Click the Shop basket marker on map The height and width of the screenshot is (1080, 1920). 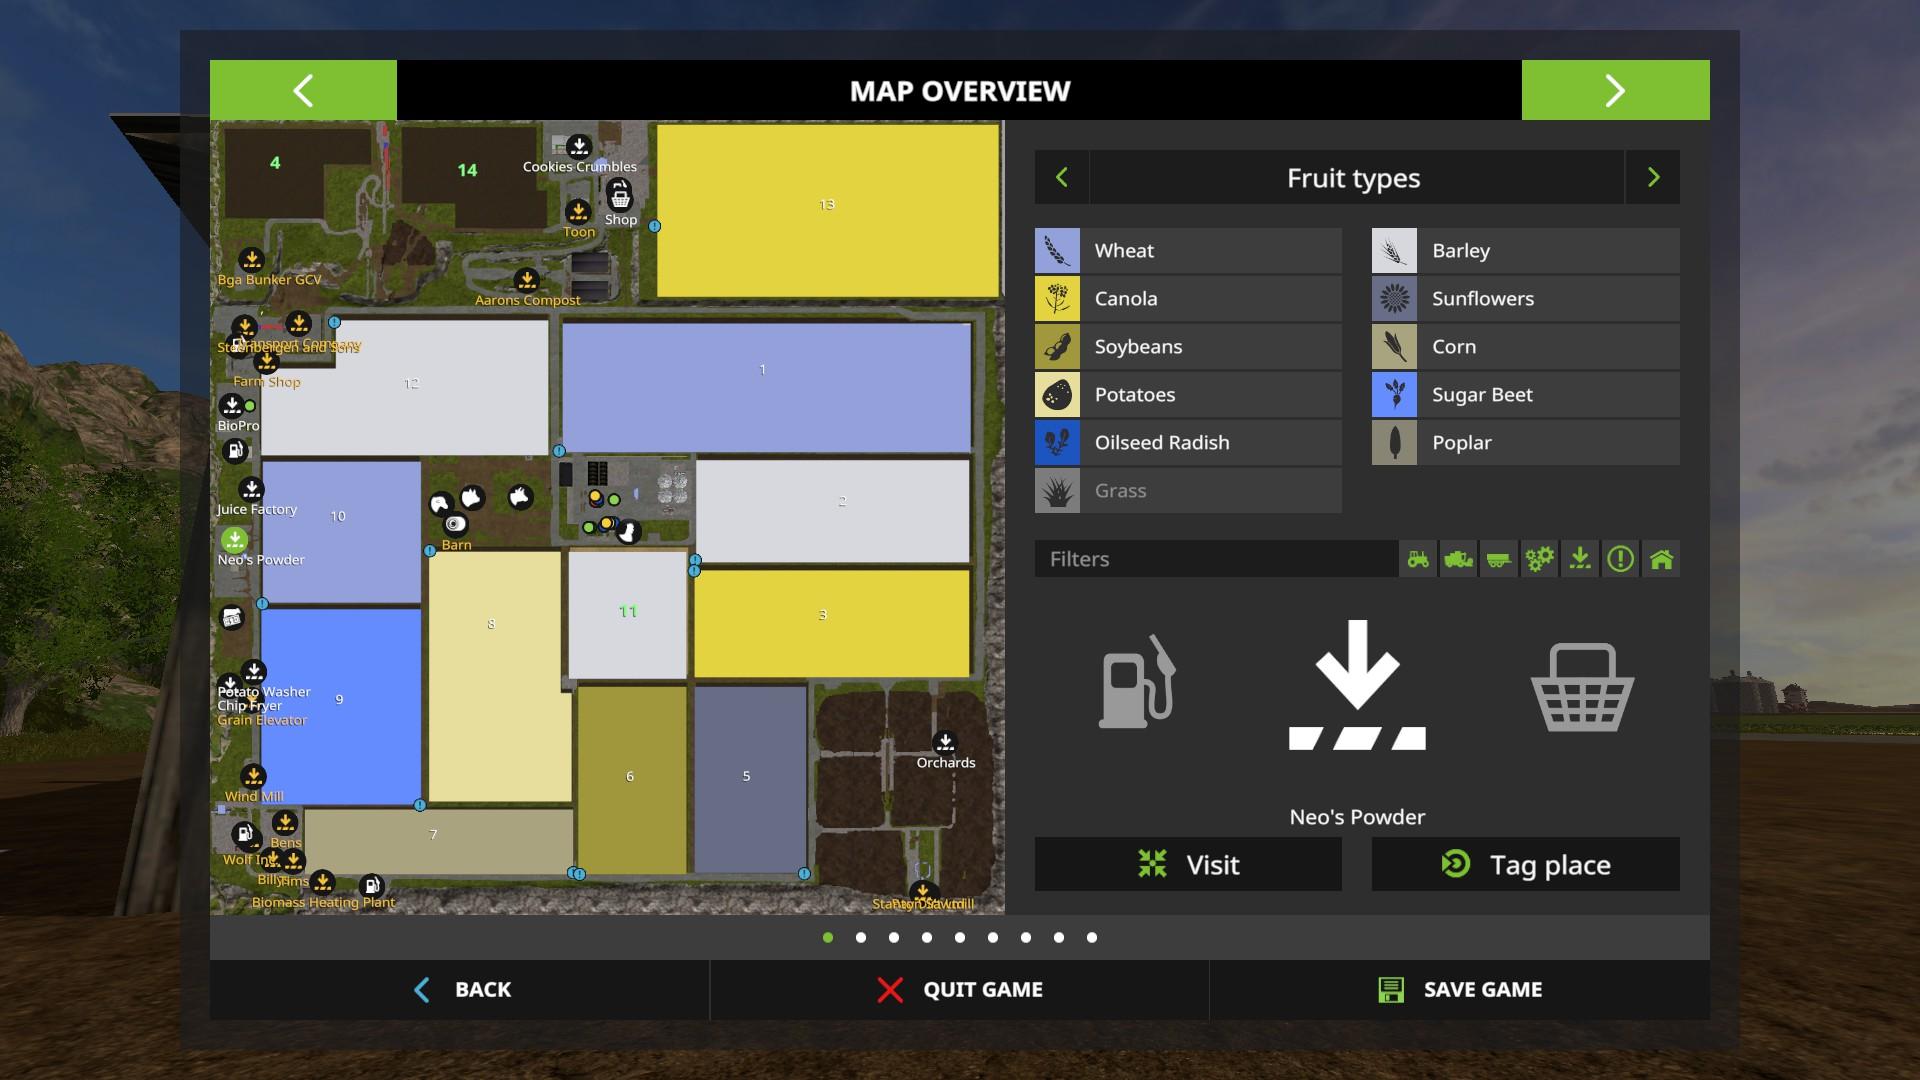tap(620, 196)
